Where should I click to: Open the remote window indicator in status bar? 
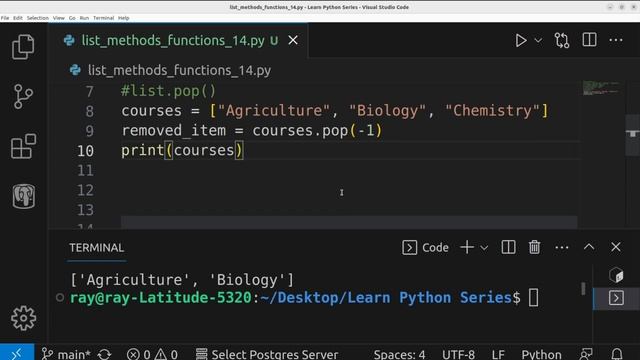coord(17,353)
